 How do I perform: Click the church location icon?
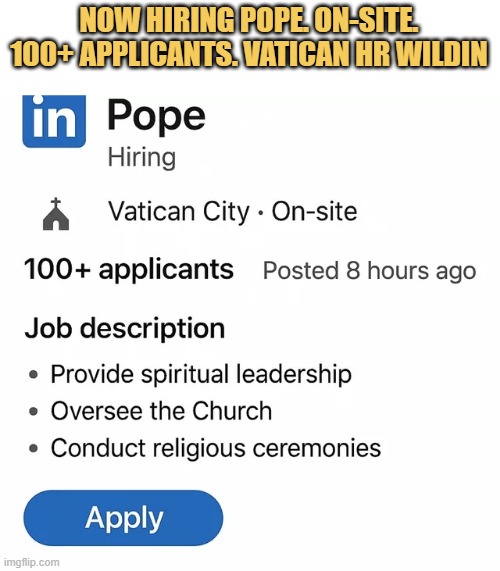56,214
